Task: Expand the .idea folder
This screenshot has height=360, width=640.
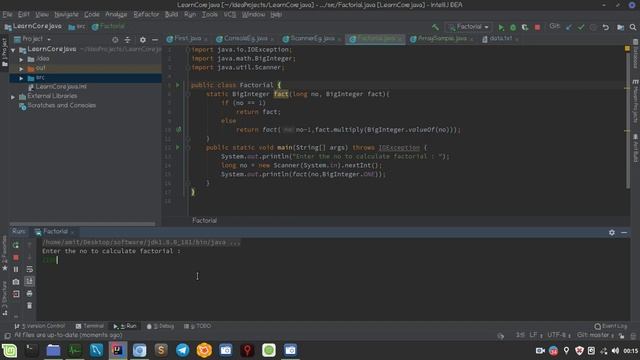Action: (x=21, y=59)
